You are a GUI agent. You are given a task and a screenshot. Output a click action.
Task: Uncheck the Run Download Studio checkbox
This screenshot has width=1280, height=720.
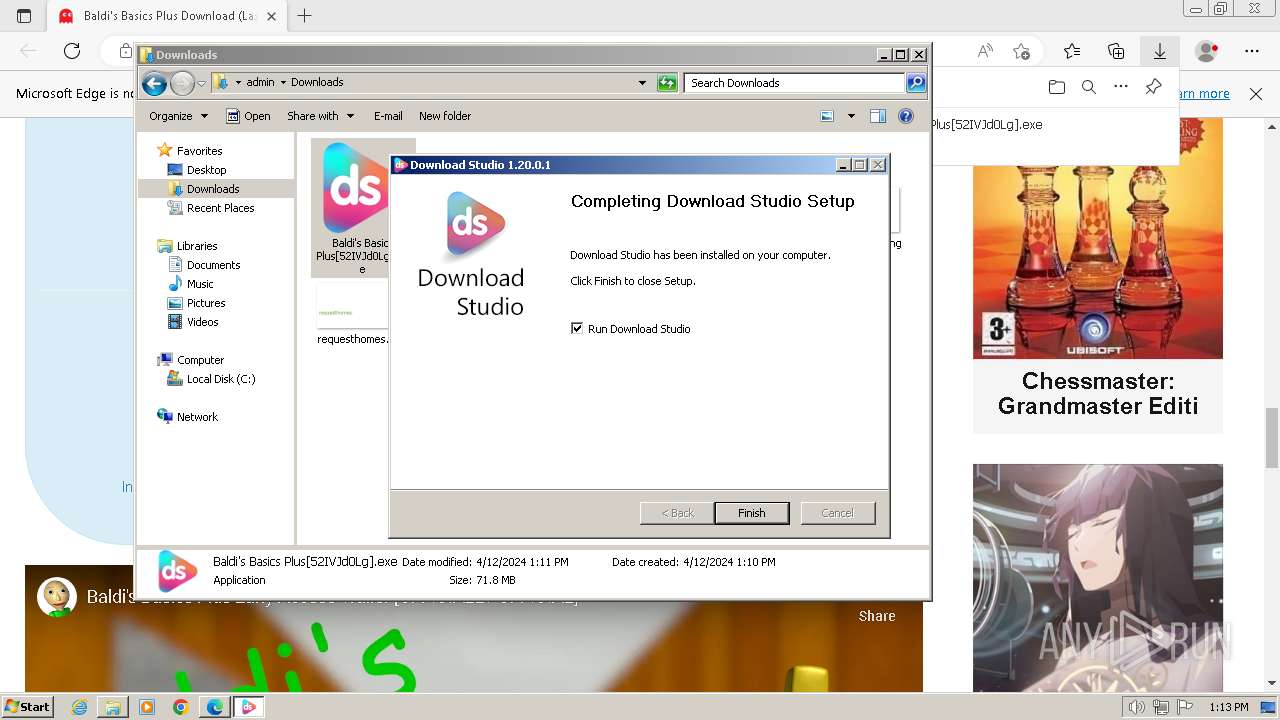point(577,328)
